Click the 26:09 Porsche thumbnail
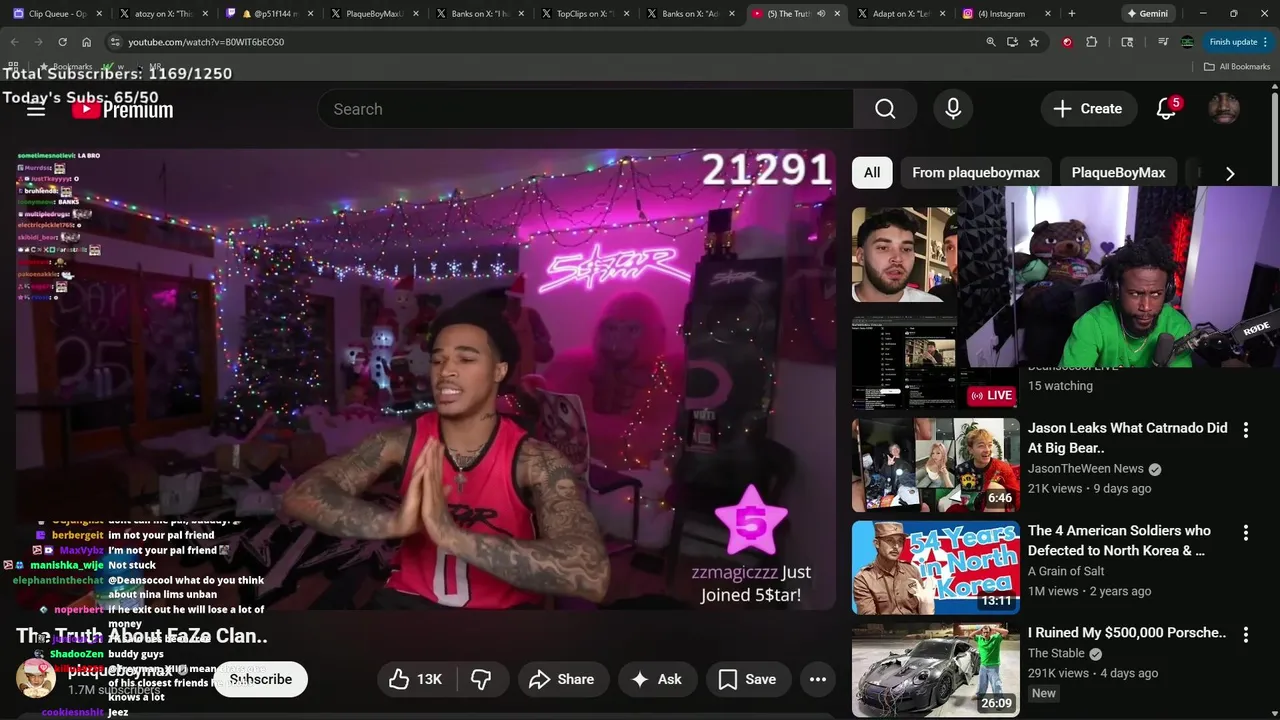This screenshot has height=720, width=1280. 936,670
